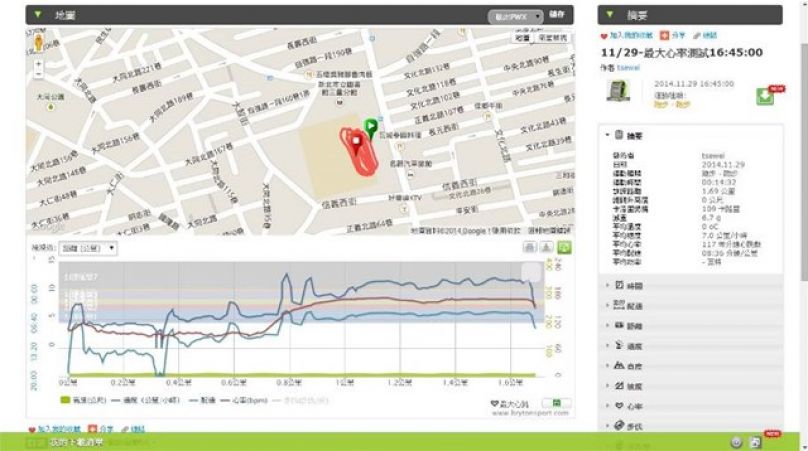This screenshot has height=451, width=808.
Task: Click the heart add-to-favorites icon
Action: coord(604,35)
